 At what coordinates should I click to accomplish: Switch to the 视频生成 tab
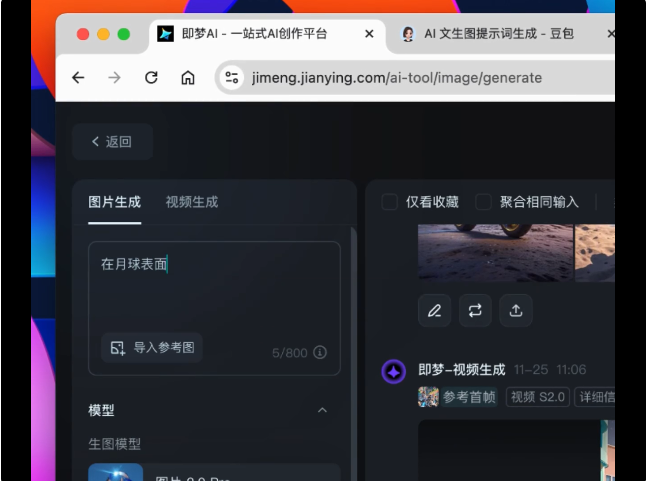coord(192,202)
